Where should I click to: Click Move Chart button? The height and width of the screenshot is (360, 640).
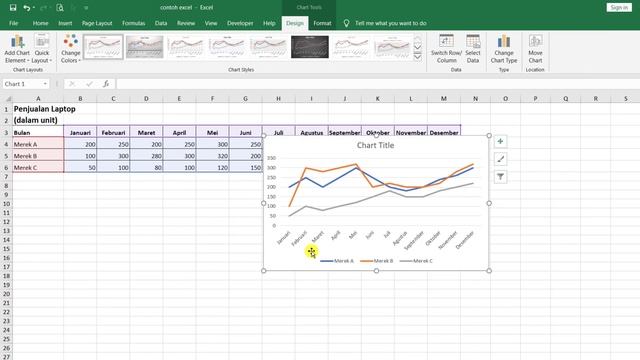point(535,49)
